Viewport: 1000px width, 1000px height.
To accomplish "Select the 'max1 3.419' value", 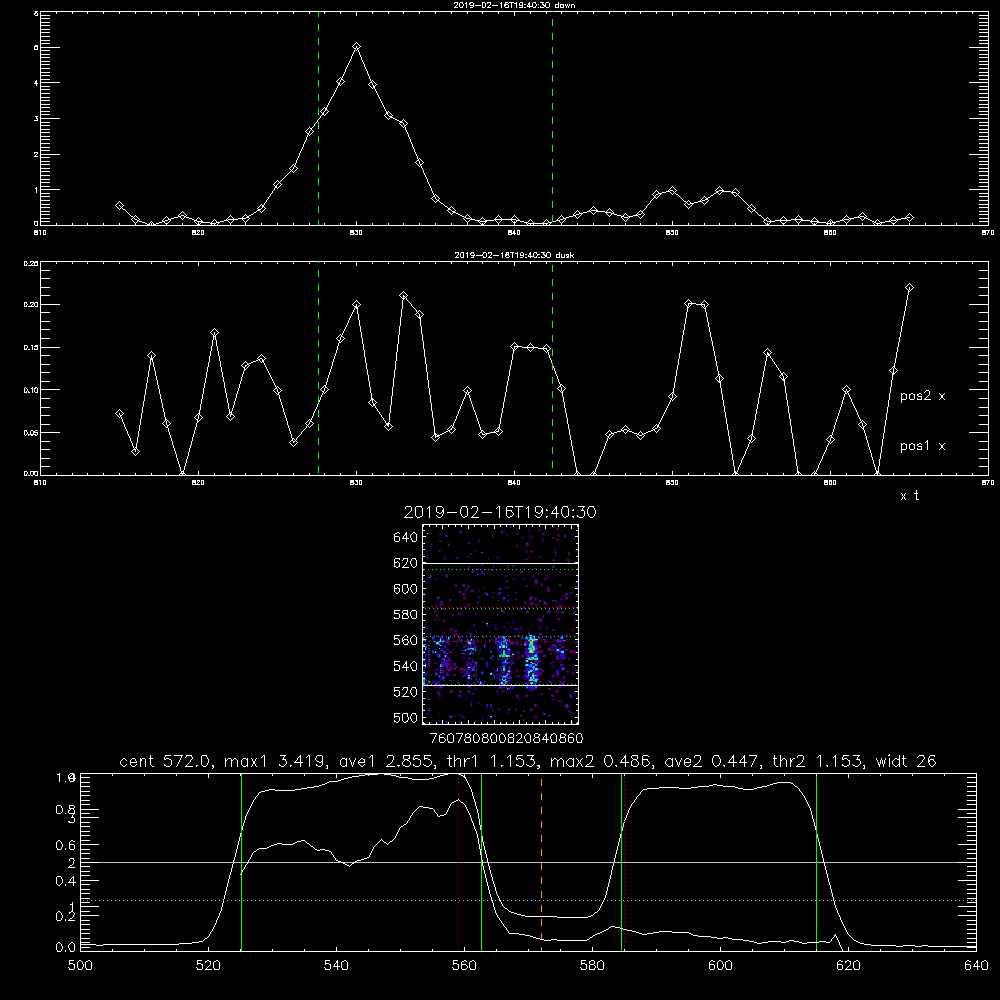I will coord(276,761).
